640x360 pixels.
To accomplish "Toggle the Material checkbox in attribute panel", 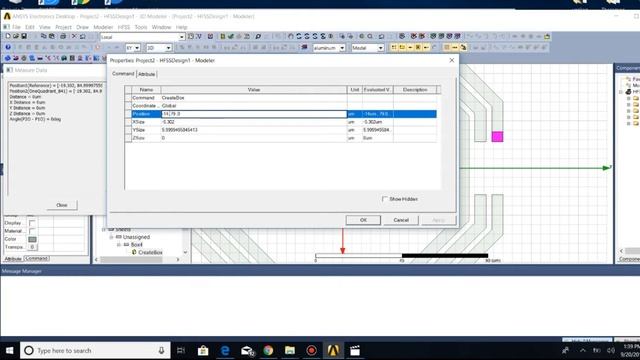I will [x=32, y=231].
